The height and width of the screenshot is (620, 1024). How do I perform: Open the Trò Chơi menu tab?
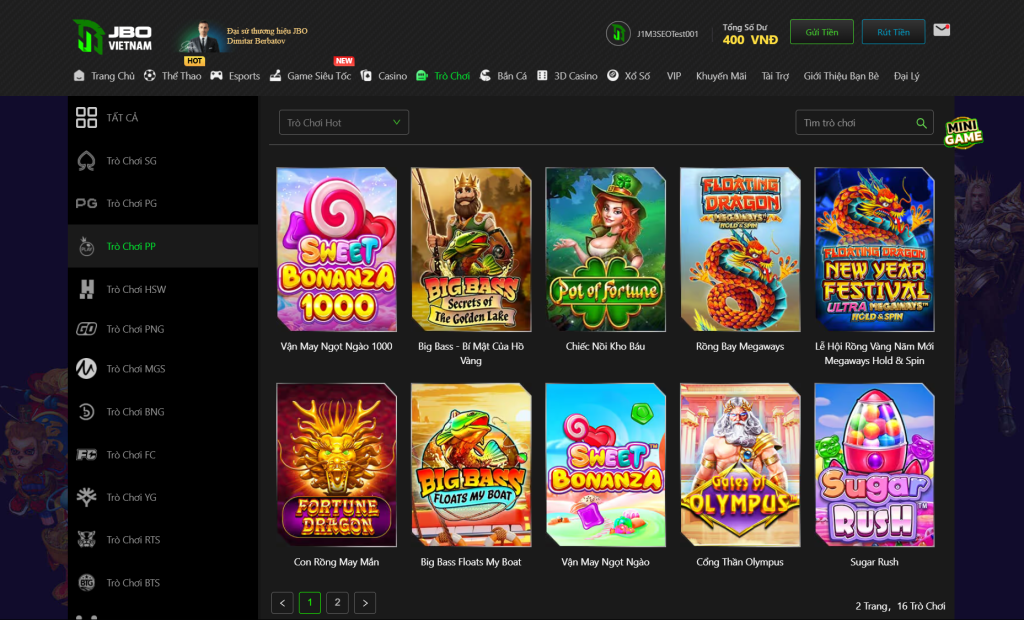[x=443, y=76]
